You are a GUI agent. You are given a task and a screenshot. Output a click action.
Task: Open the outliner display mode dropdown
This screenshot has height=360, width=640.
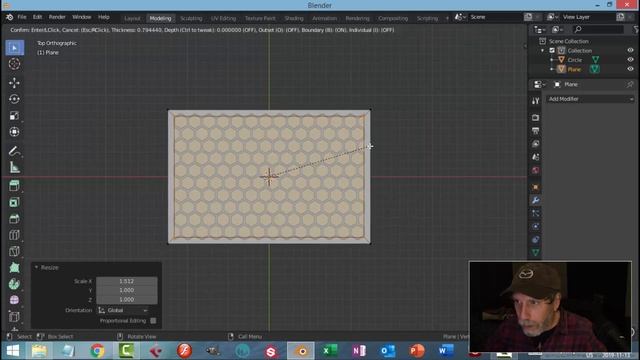(557, 29)
